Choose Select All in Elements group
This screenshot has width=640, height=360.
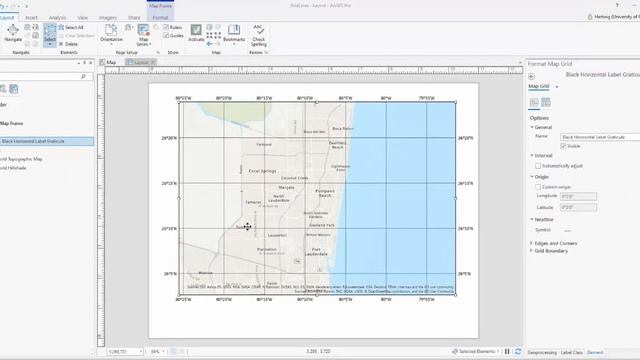(x=71, y=27)
